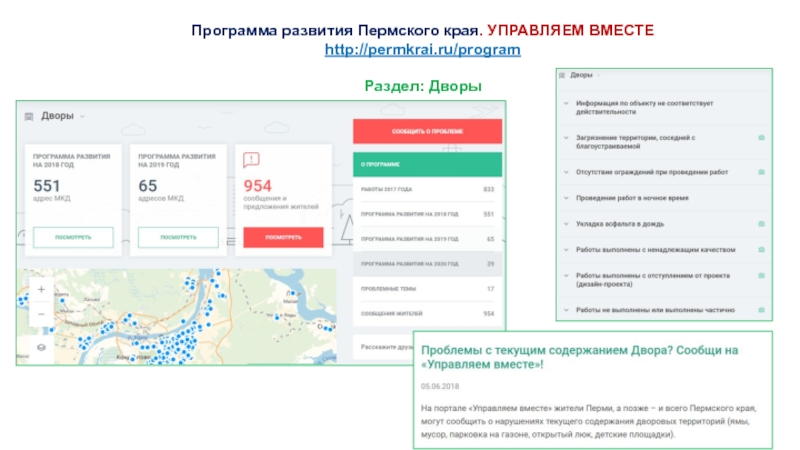Select СООБЩЕНИЯ ЖИТЕЛЕЙ menu row

(x=427, y=313)
